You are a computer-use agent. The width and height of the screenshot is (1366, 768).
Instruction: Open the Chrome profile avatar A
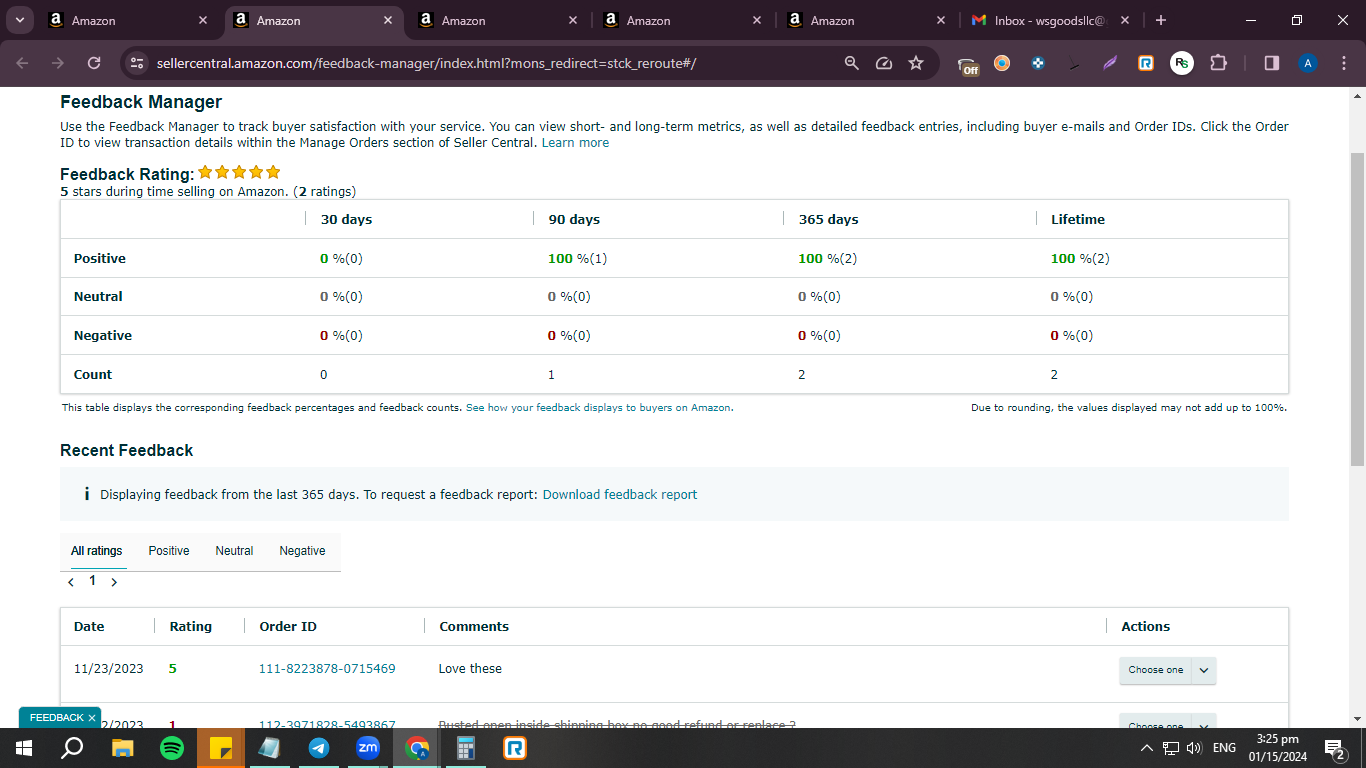[1308, 63]
